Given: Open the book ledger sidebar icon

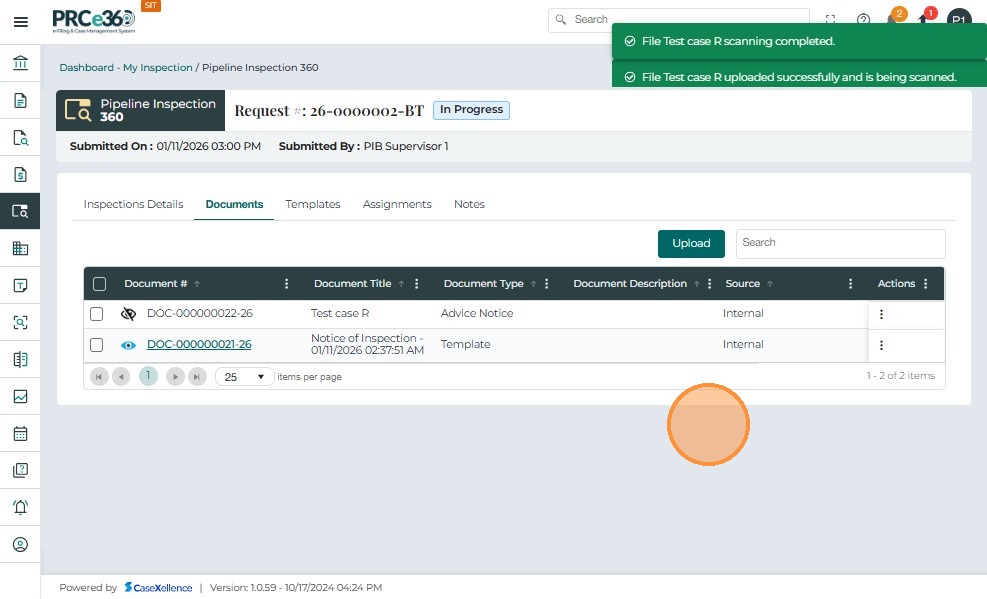Looking at the screenshot, I should click(20, 359).
